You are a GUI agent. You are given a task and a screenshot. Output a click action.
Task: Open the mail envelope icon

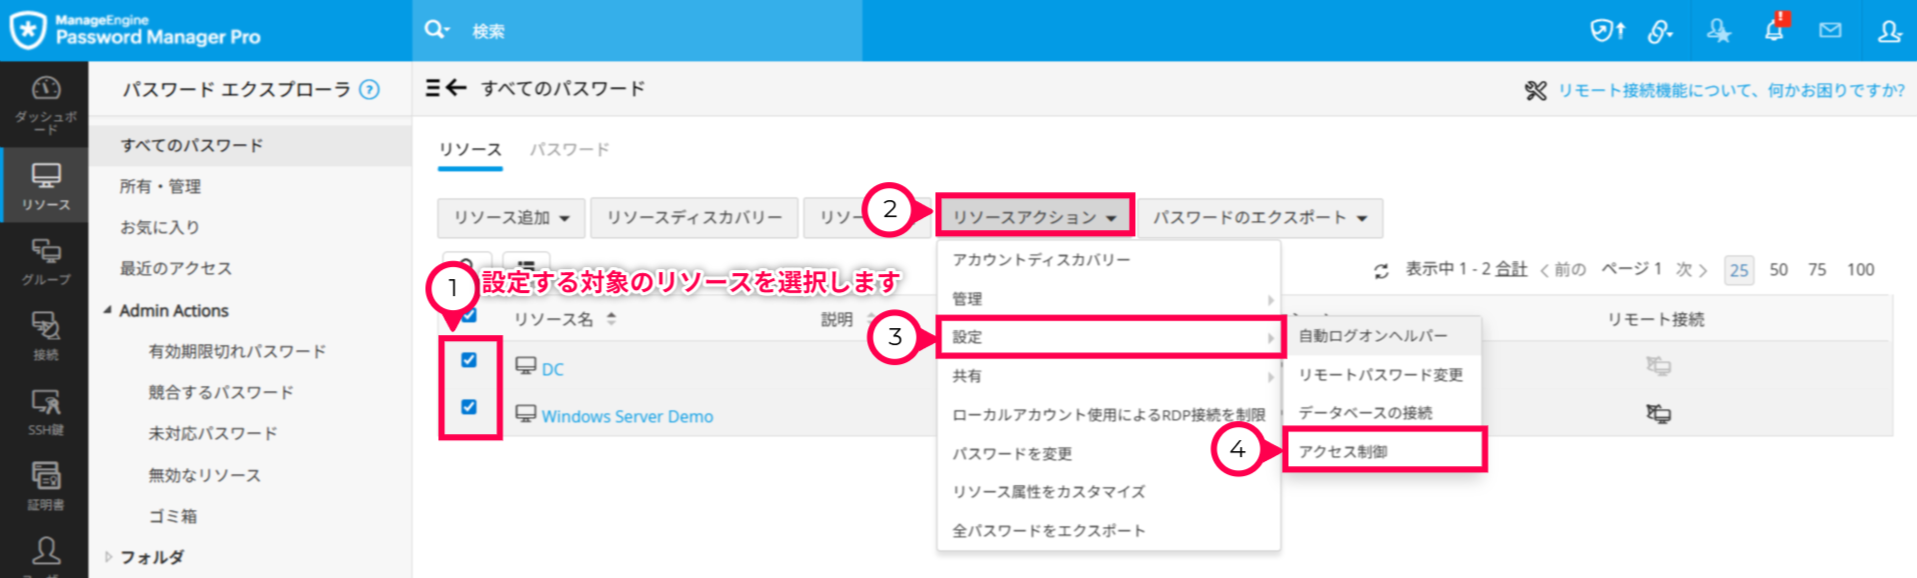(x=1830, y=30)
